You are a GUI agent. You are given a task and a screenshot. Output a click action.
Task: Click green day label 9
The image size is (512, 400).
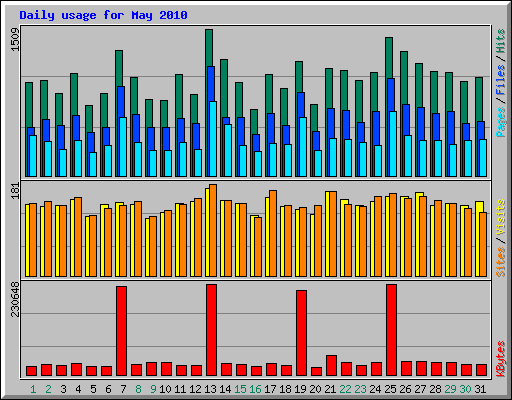[x=153, y=389]
